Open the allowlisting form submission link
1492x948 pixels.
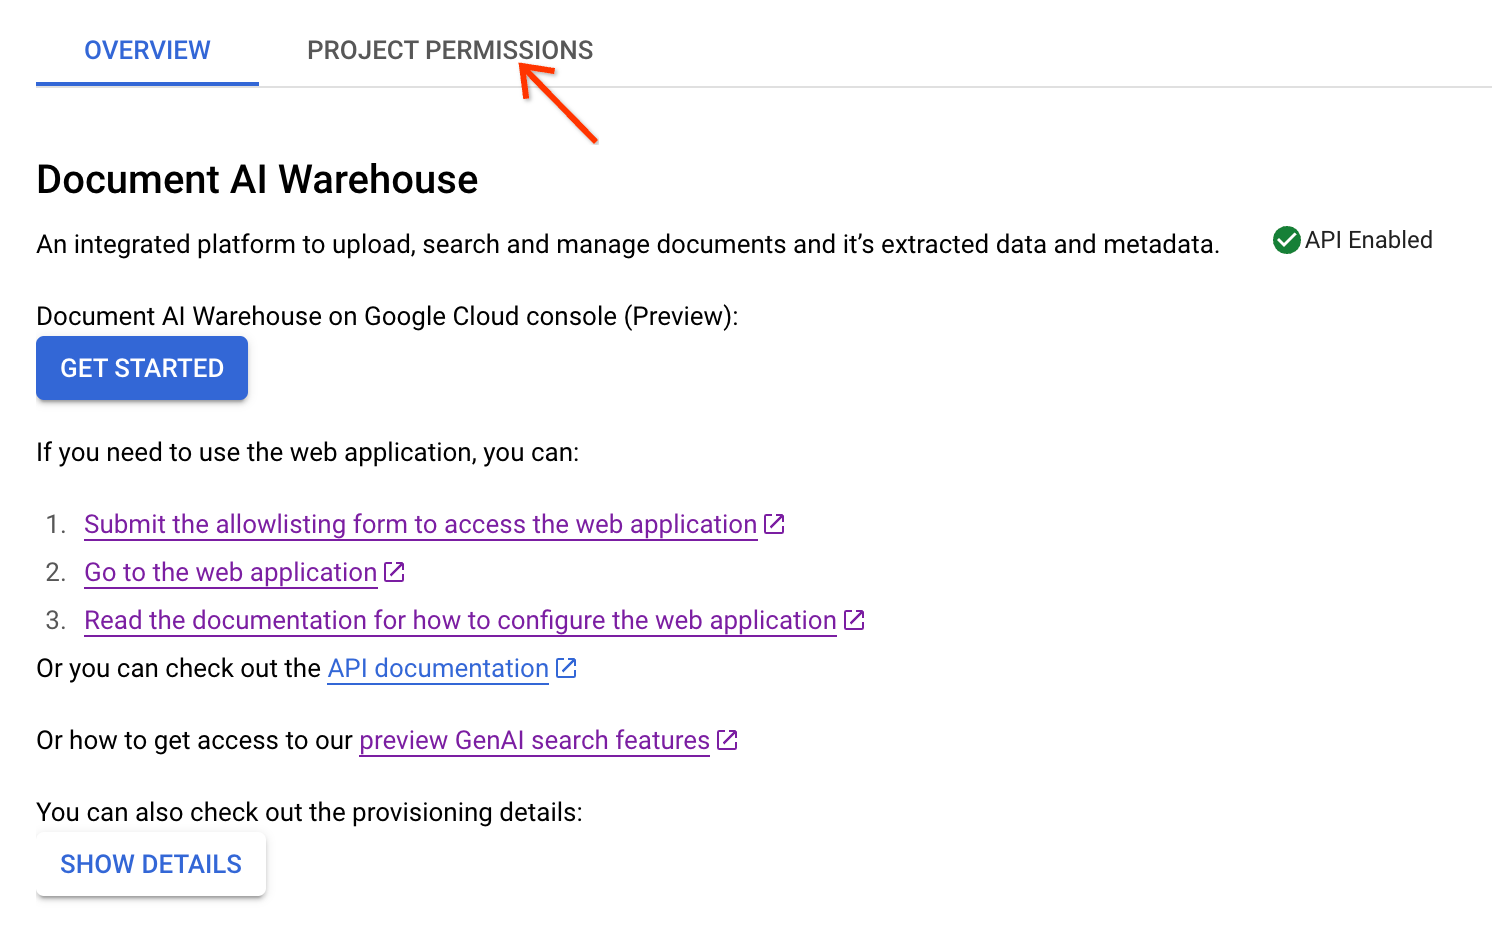point(420,524)
